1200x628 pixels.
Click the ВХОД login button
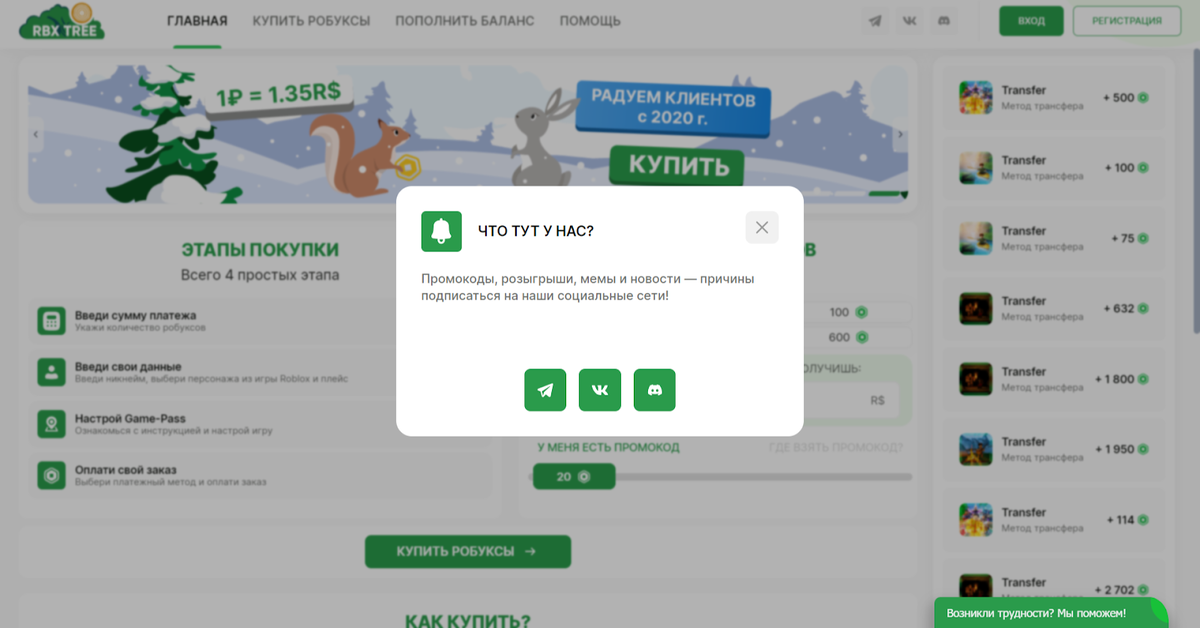1031,21
